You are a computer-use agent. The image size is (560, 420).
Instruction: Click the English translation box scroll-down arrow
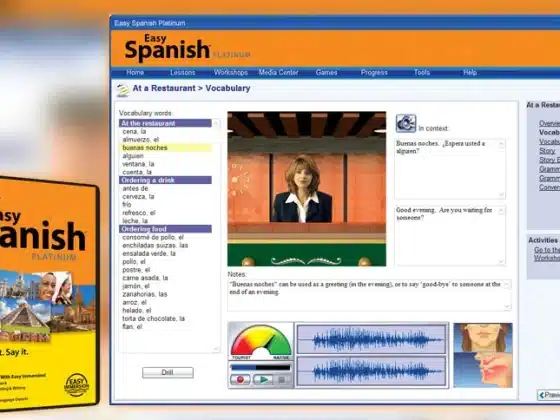point(501,262)
